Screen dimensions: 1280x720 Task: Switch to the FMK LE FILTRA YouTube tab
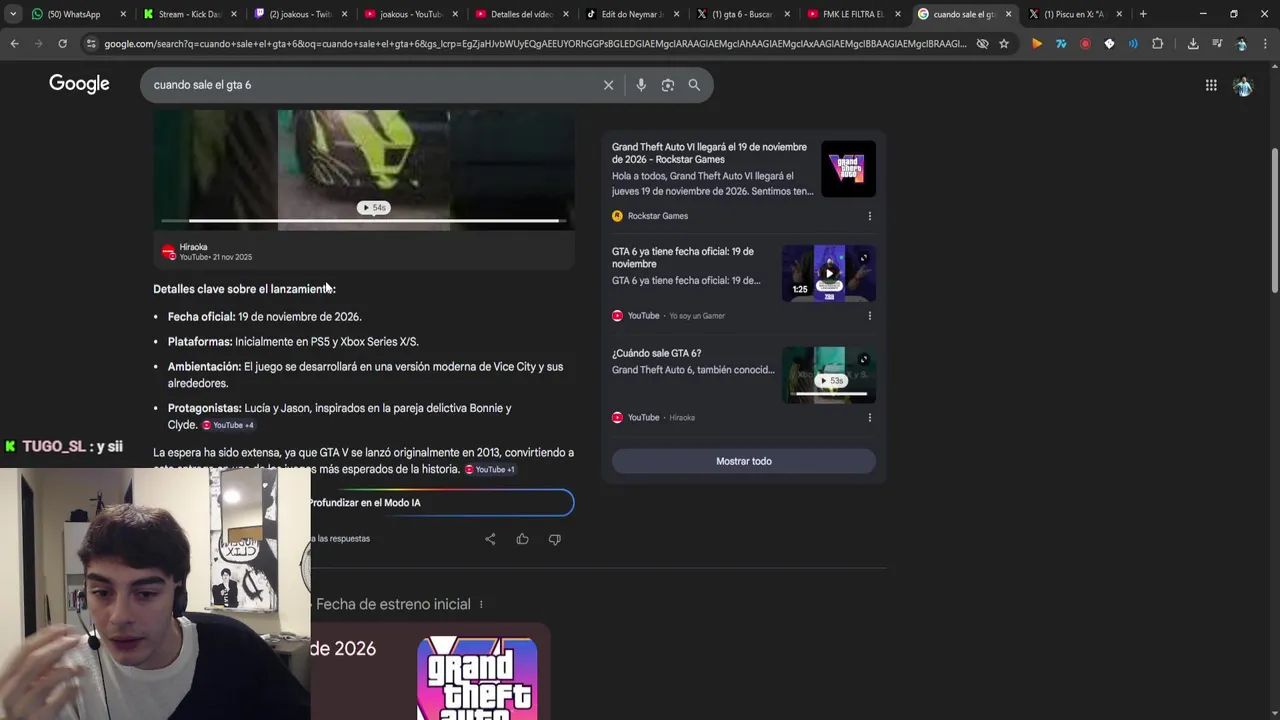coord(853,14)
